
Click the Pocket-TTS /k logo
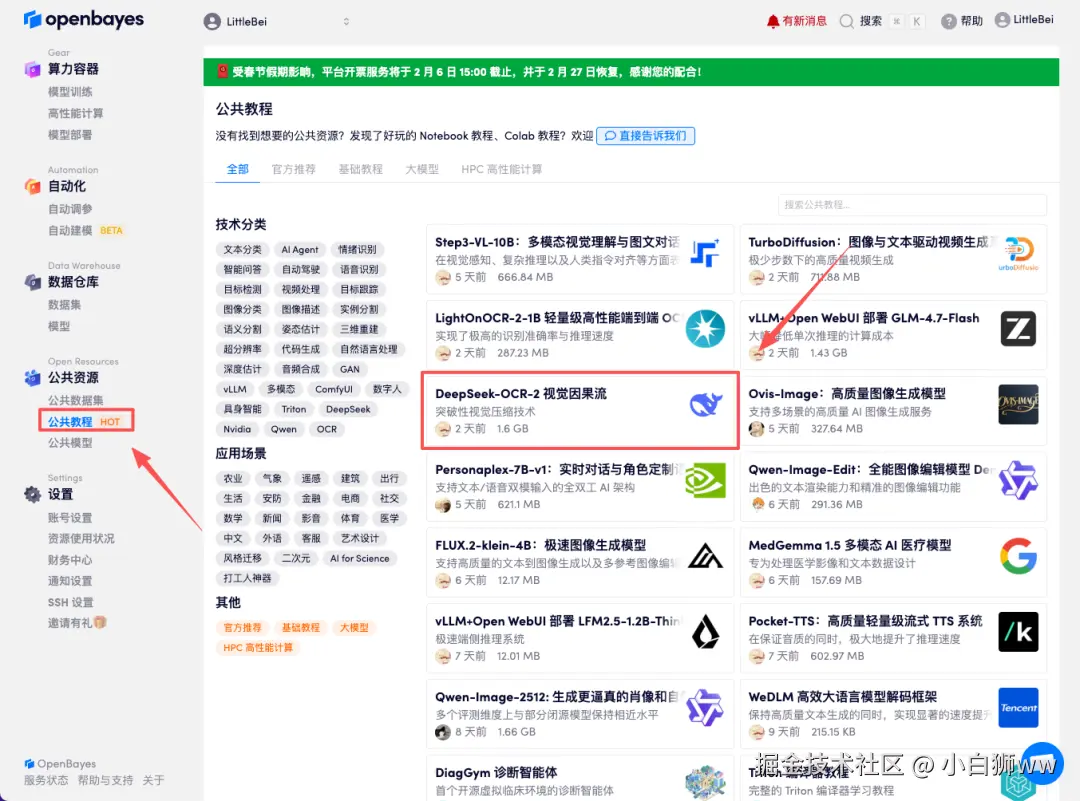pyautogui.click(x=1018, y=632)
